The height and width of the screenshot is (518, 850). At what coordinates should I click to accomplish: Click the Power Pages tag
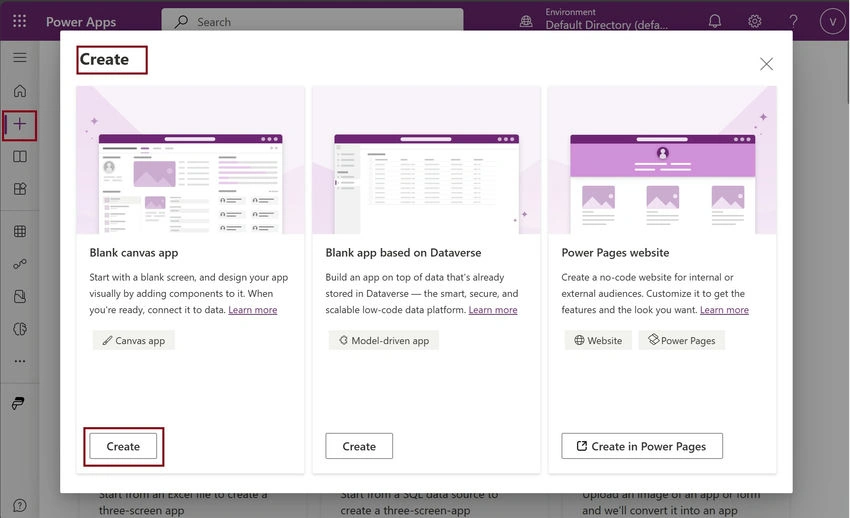click(682, 340)
